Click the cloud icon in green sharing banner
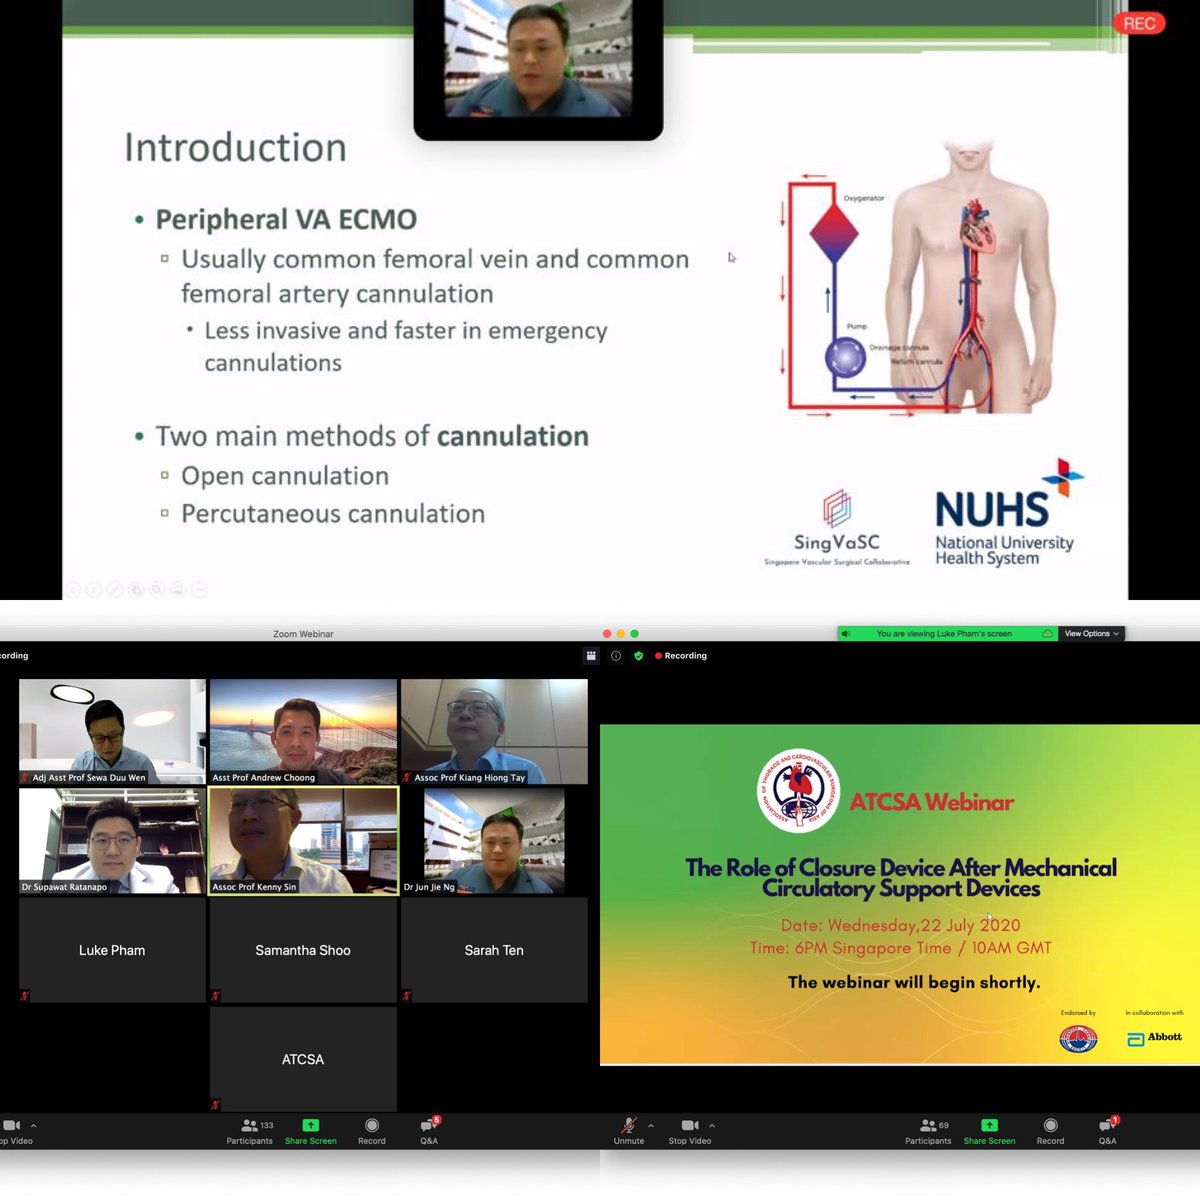 click(x=1047, y=633)
